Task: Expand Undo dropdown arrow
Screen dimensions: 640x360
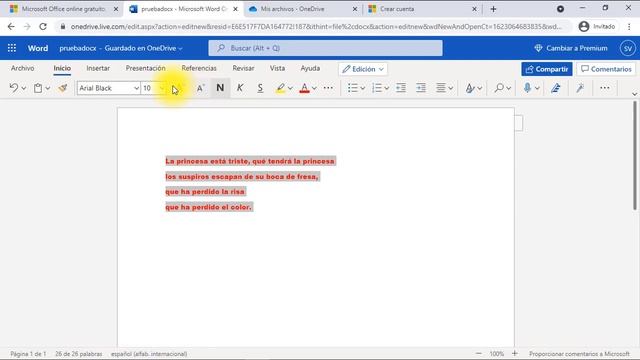Action: point(24,88)
